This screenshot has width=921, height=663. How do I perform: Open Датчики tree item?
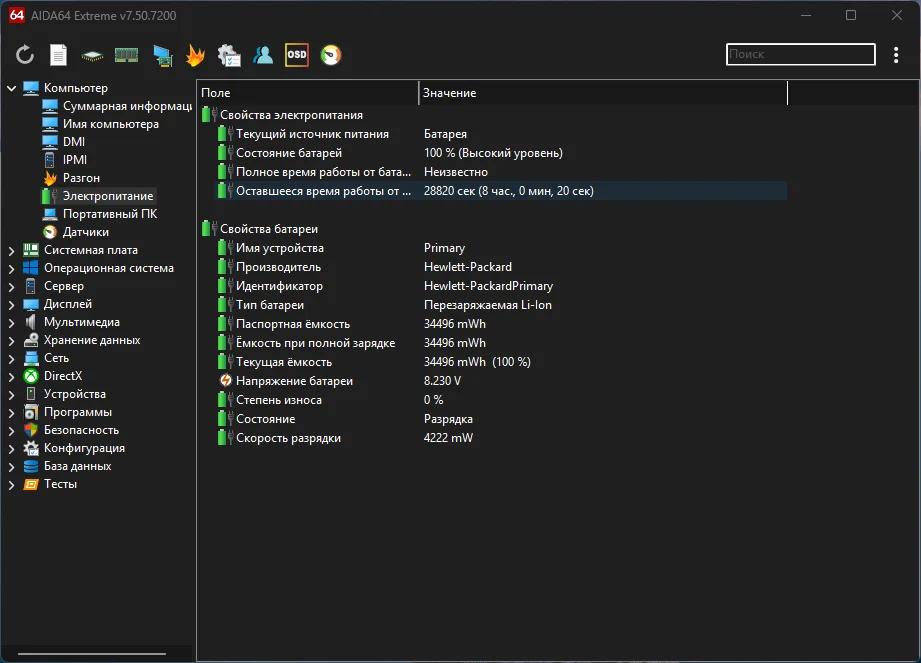tap(85, 232)
